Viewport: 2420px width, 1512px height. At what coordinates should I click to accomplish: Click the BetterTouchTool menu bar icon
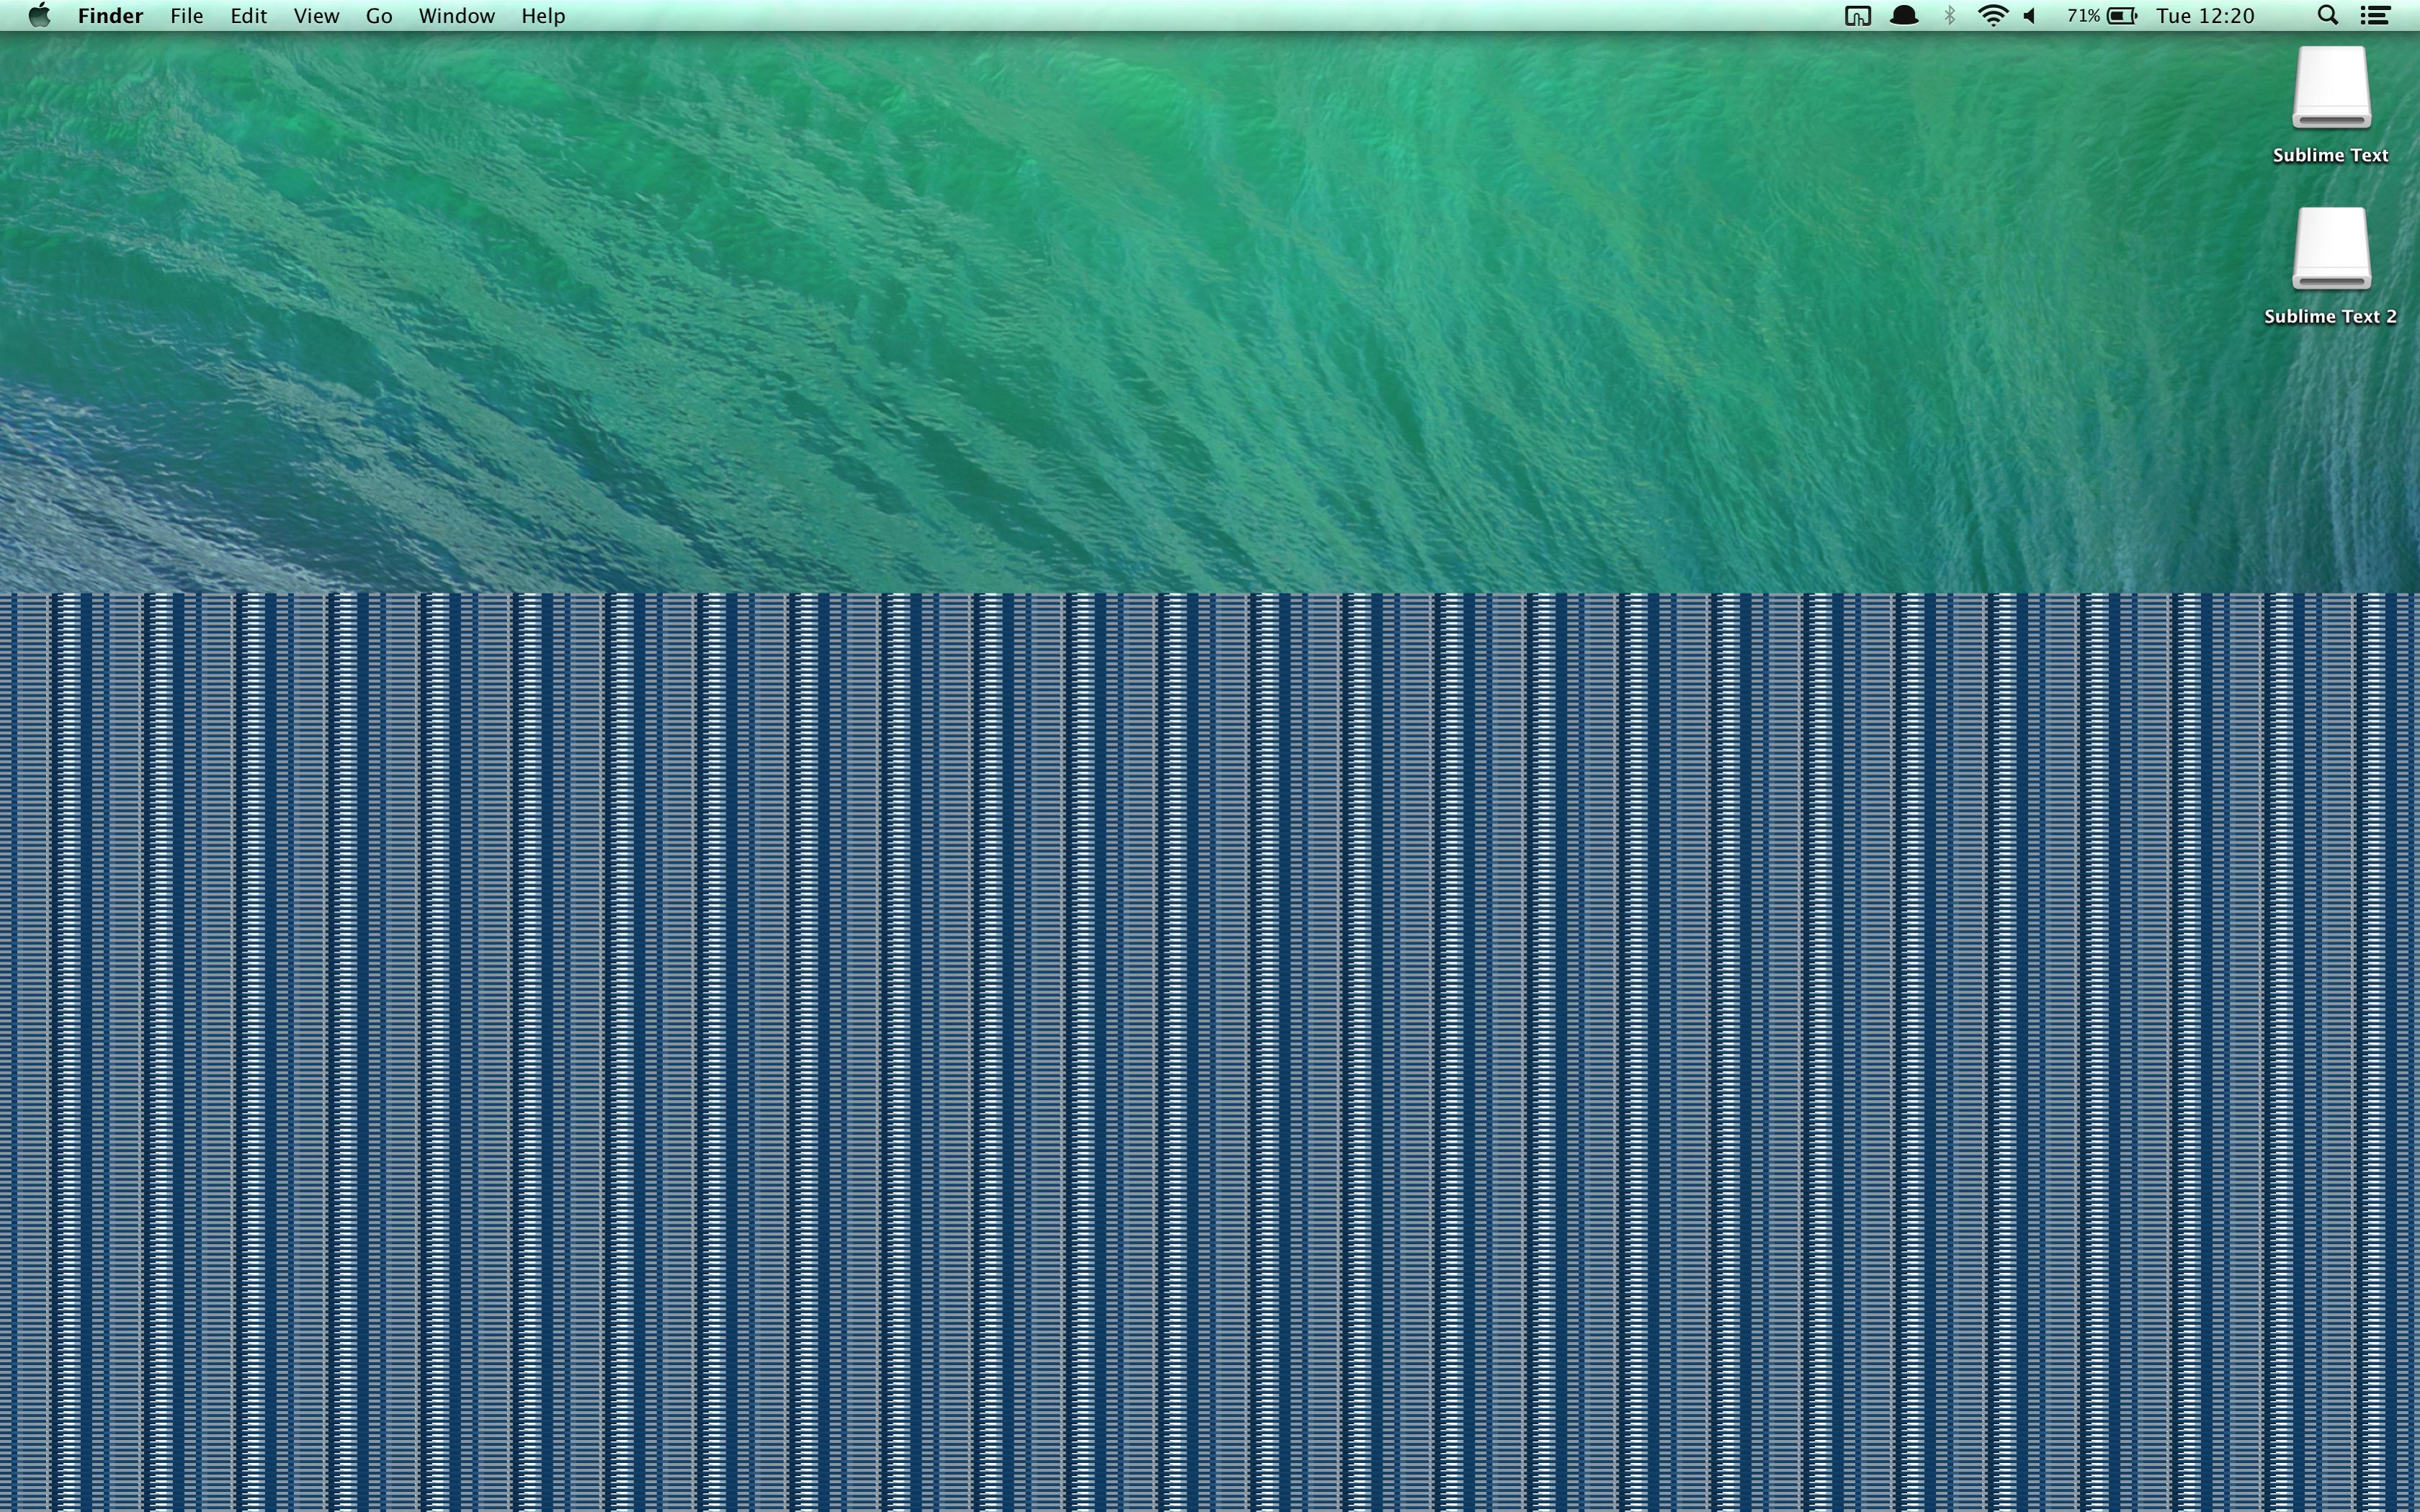click(1857, 16)
